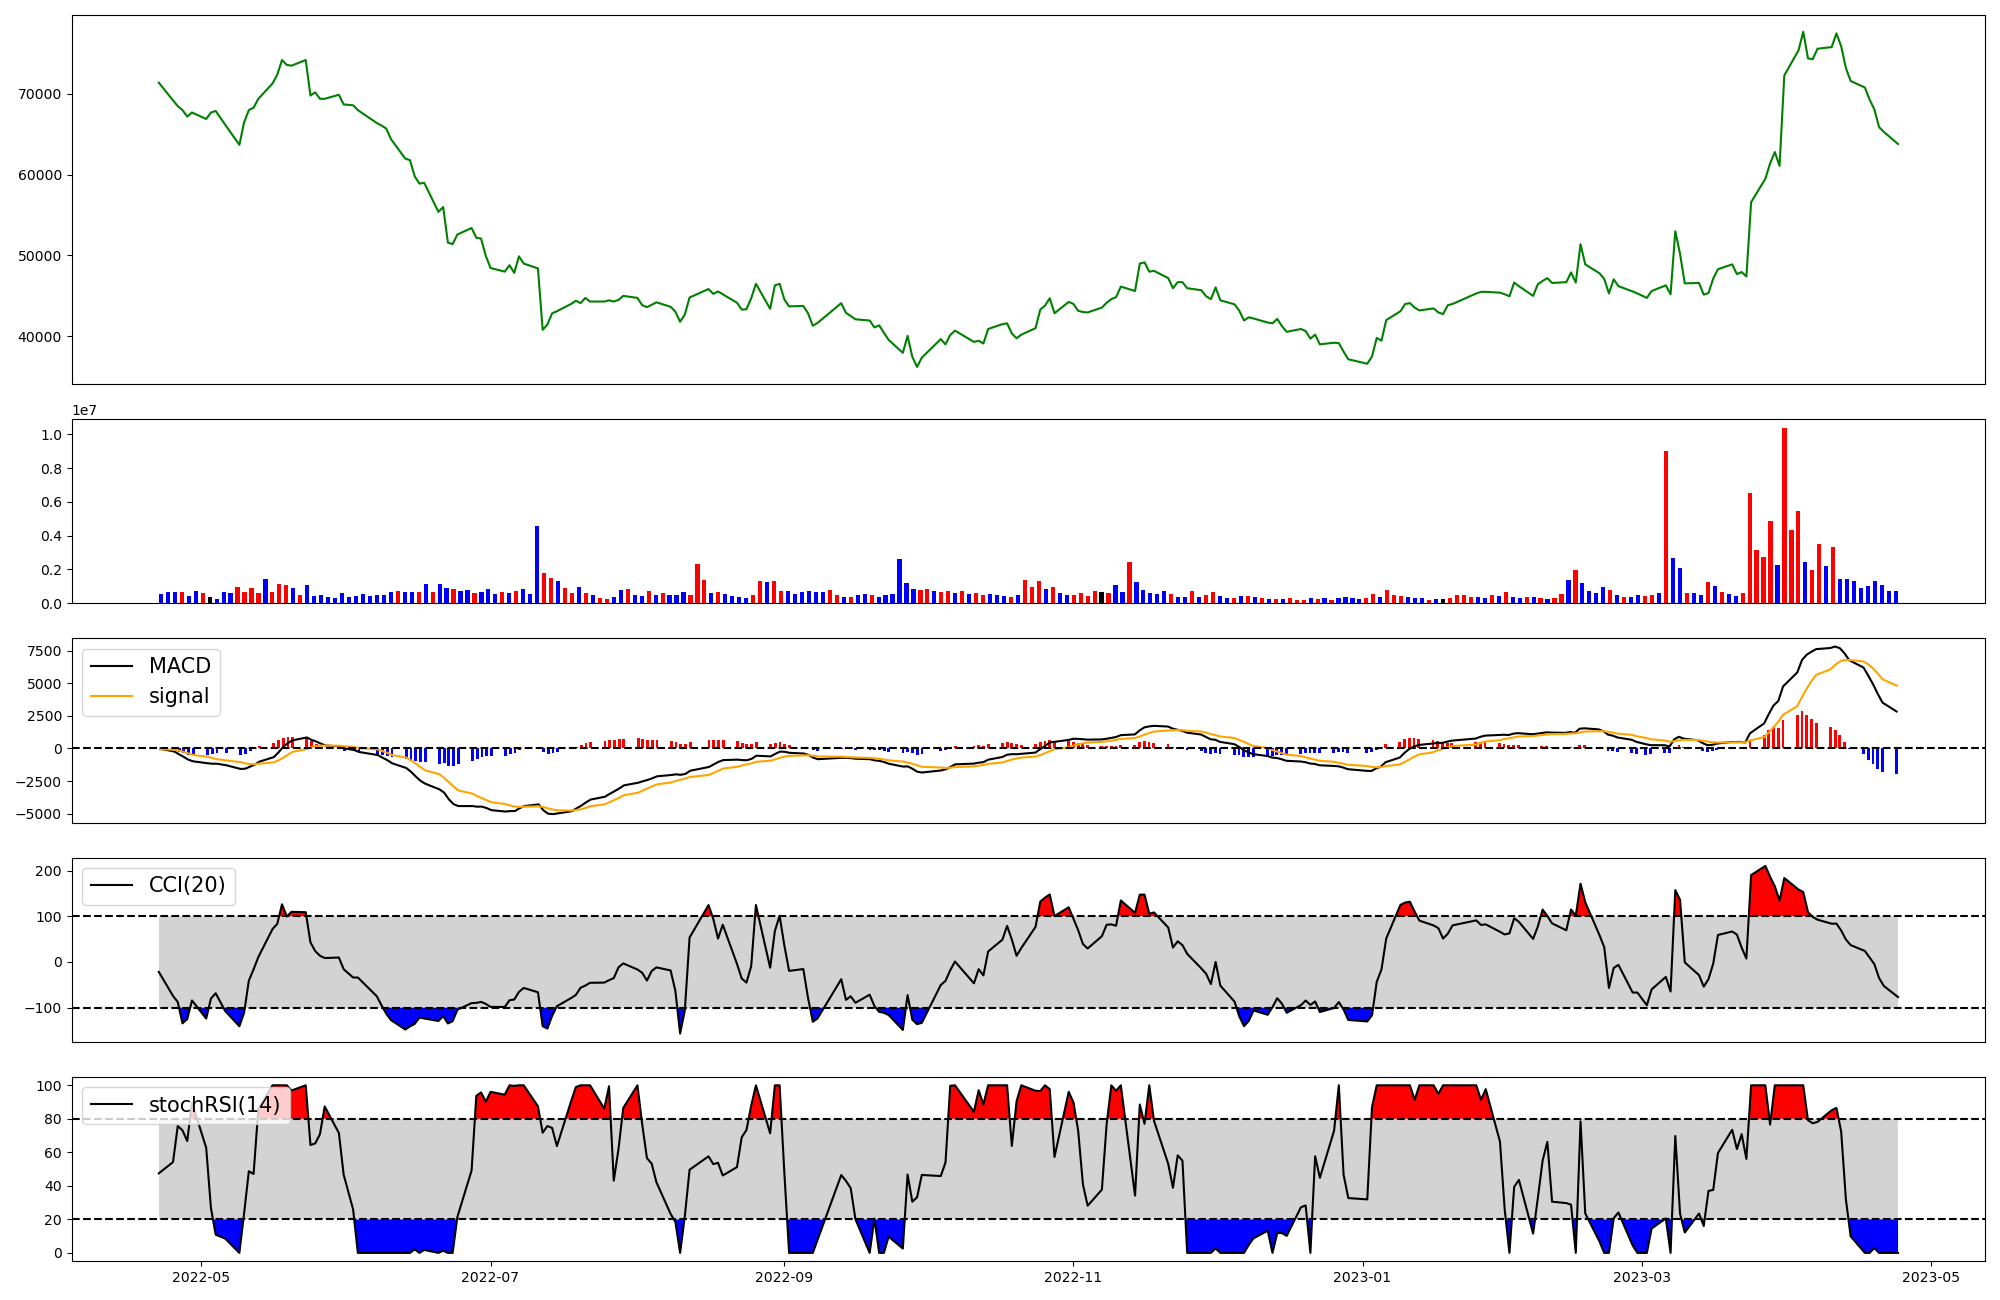
Task: Click the 2022-11 x-axis date label
Action: click(1074, 1276)
